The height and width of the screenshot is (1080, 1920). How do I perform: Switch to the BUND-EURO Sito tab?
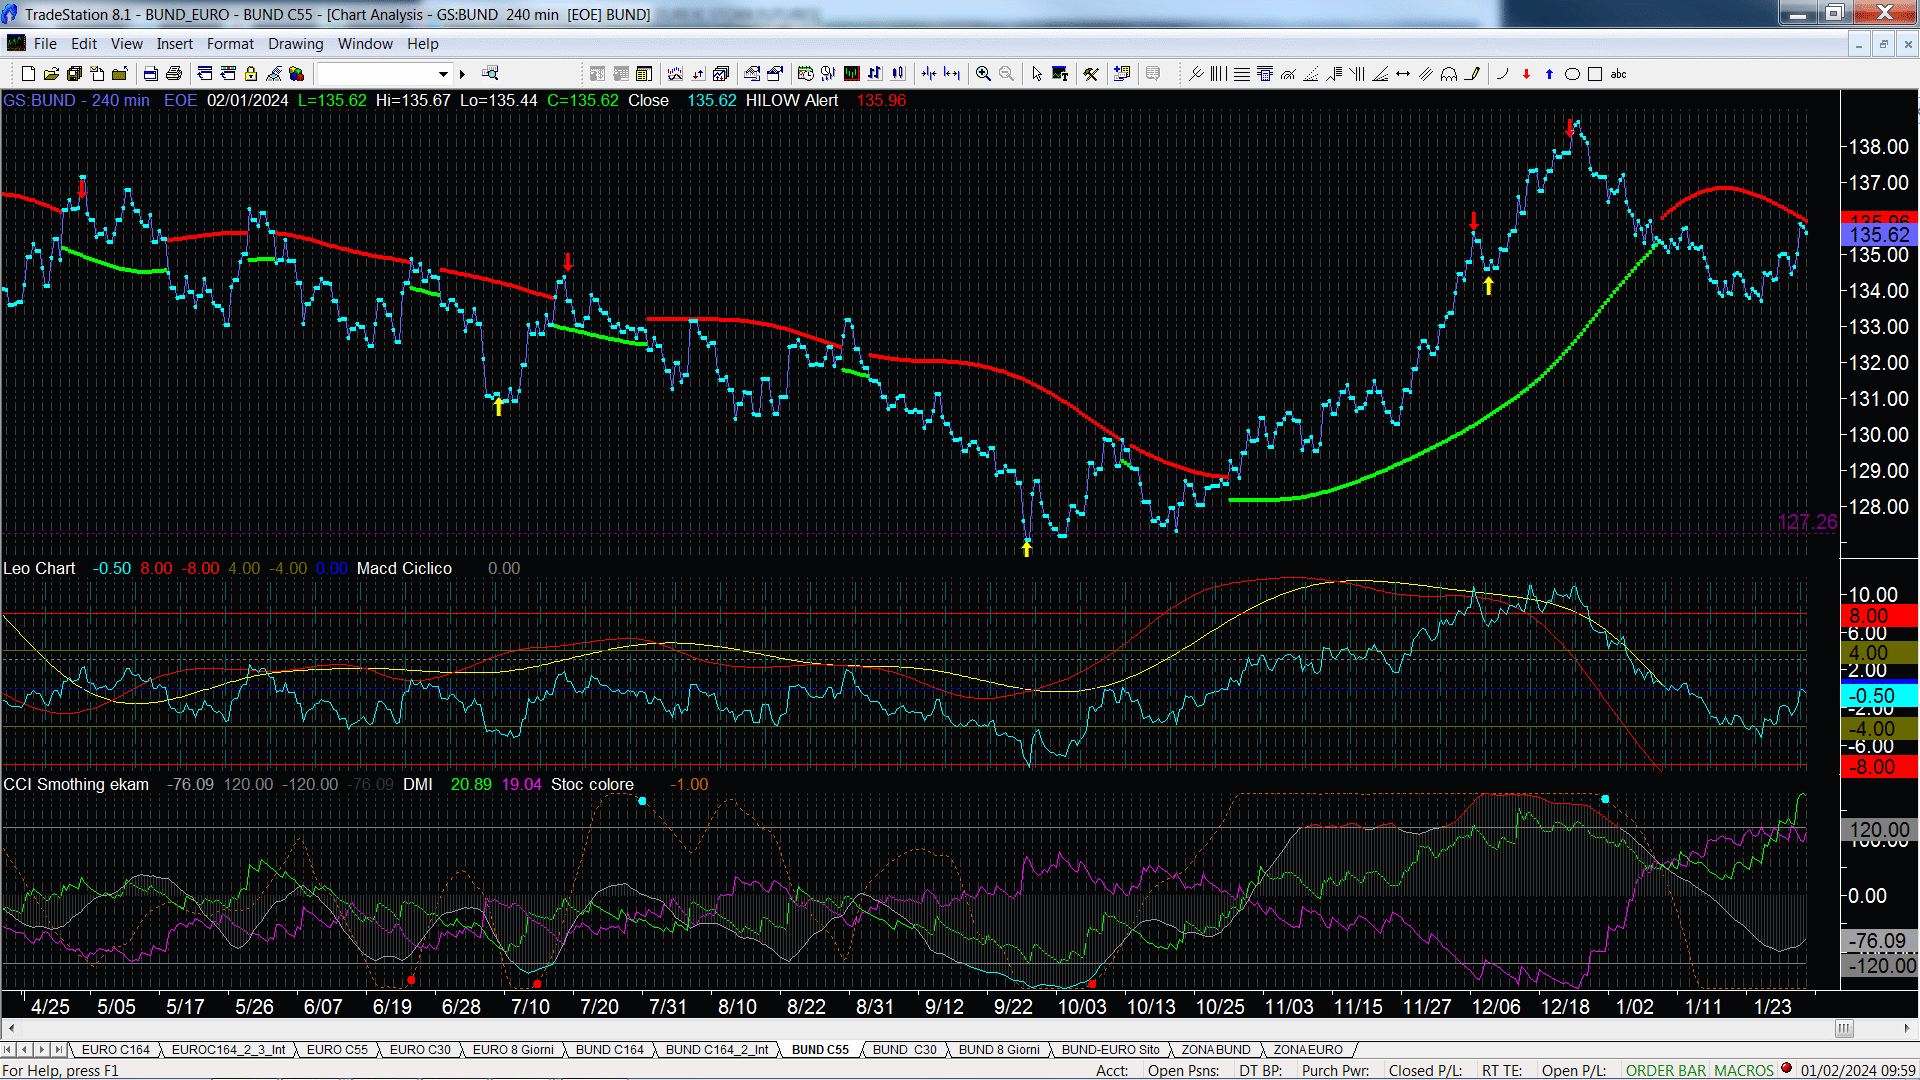tap(1111, 1049)
